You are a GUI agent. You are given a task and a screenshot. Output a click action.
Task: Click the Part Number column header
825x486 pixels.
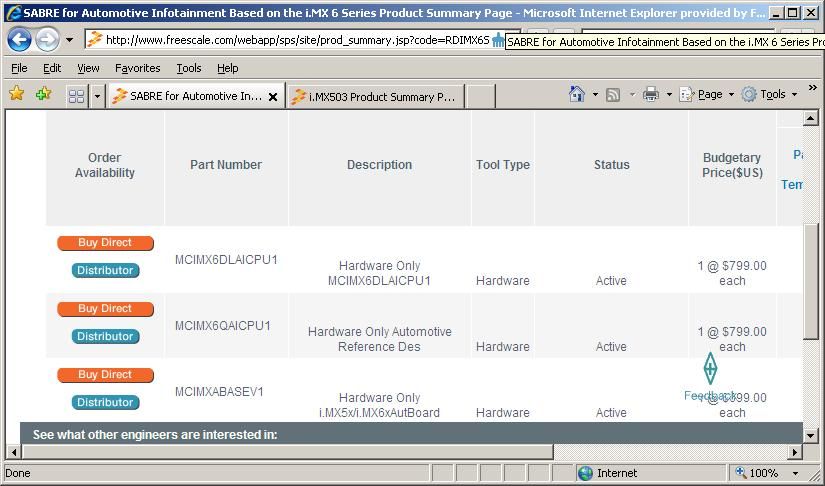226,165
